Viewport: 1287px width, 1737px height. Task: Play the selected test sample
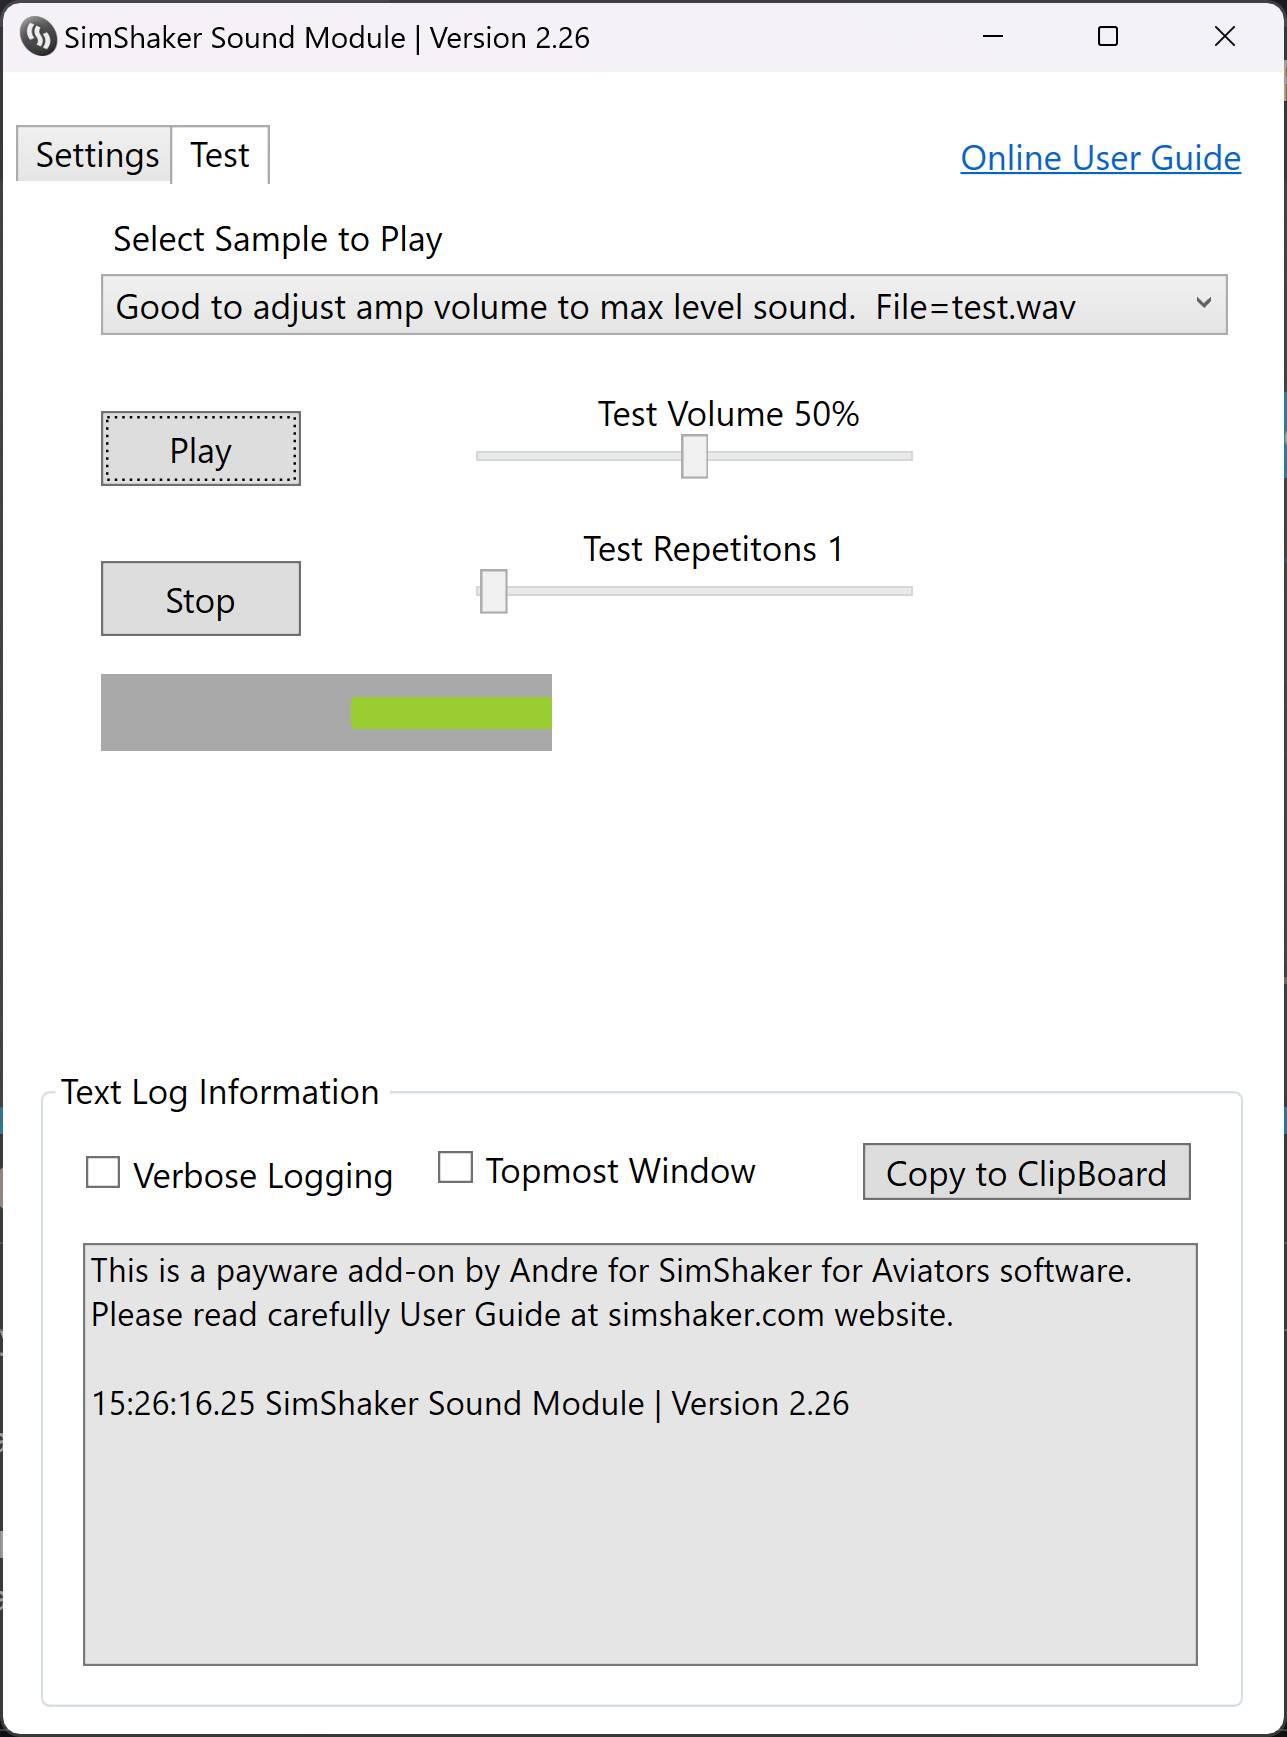point(201,449)
